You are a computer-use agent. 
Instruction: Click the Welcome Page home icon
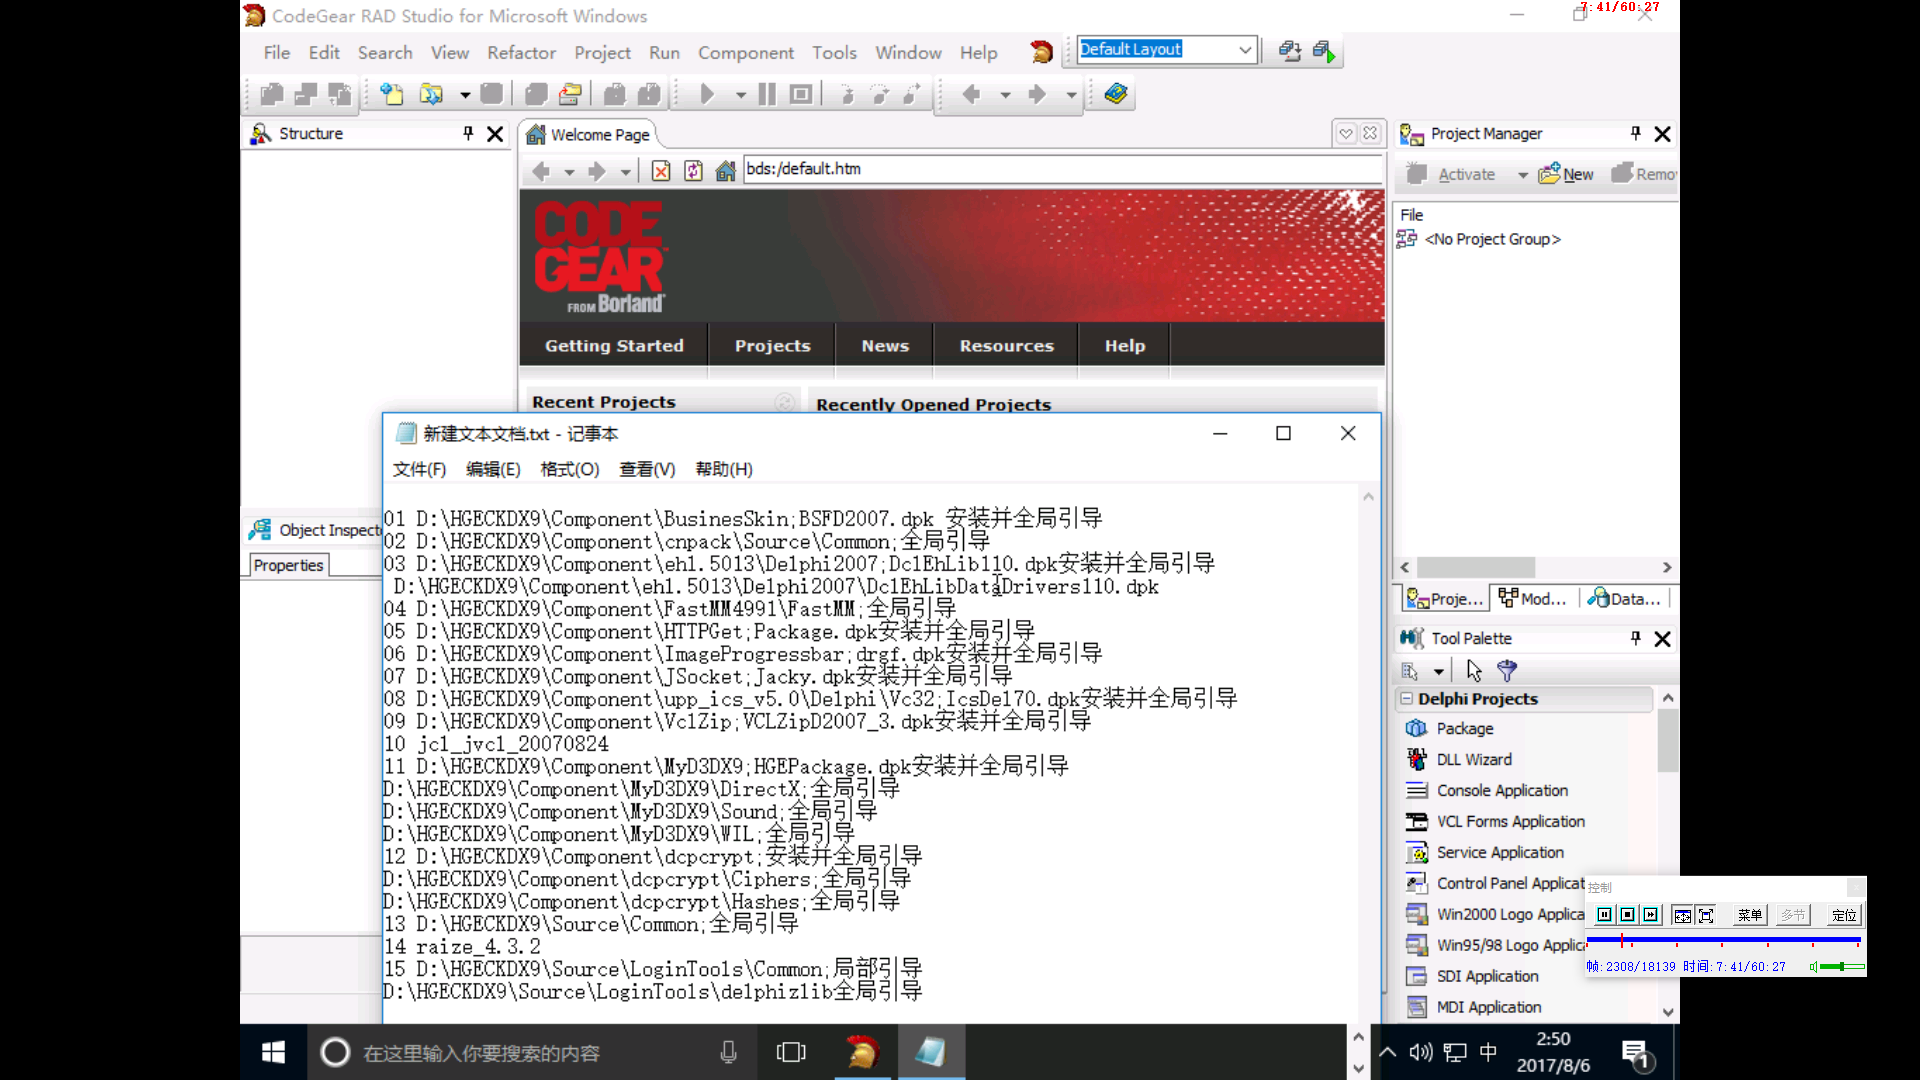(726, 171)
